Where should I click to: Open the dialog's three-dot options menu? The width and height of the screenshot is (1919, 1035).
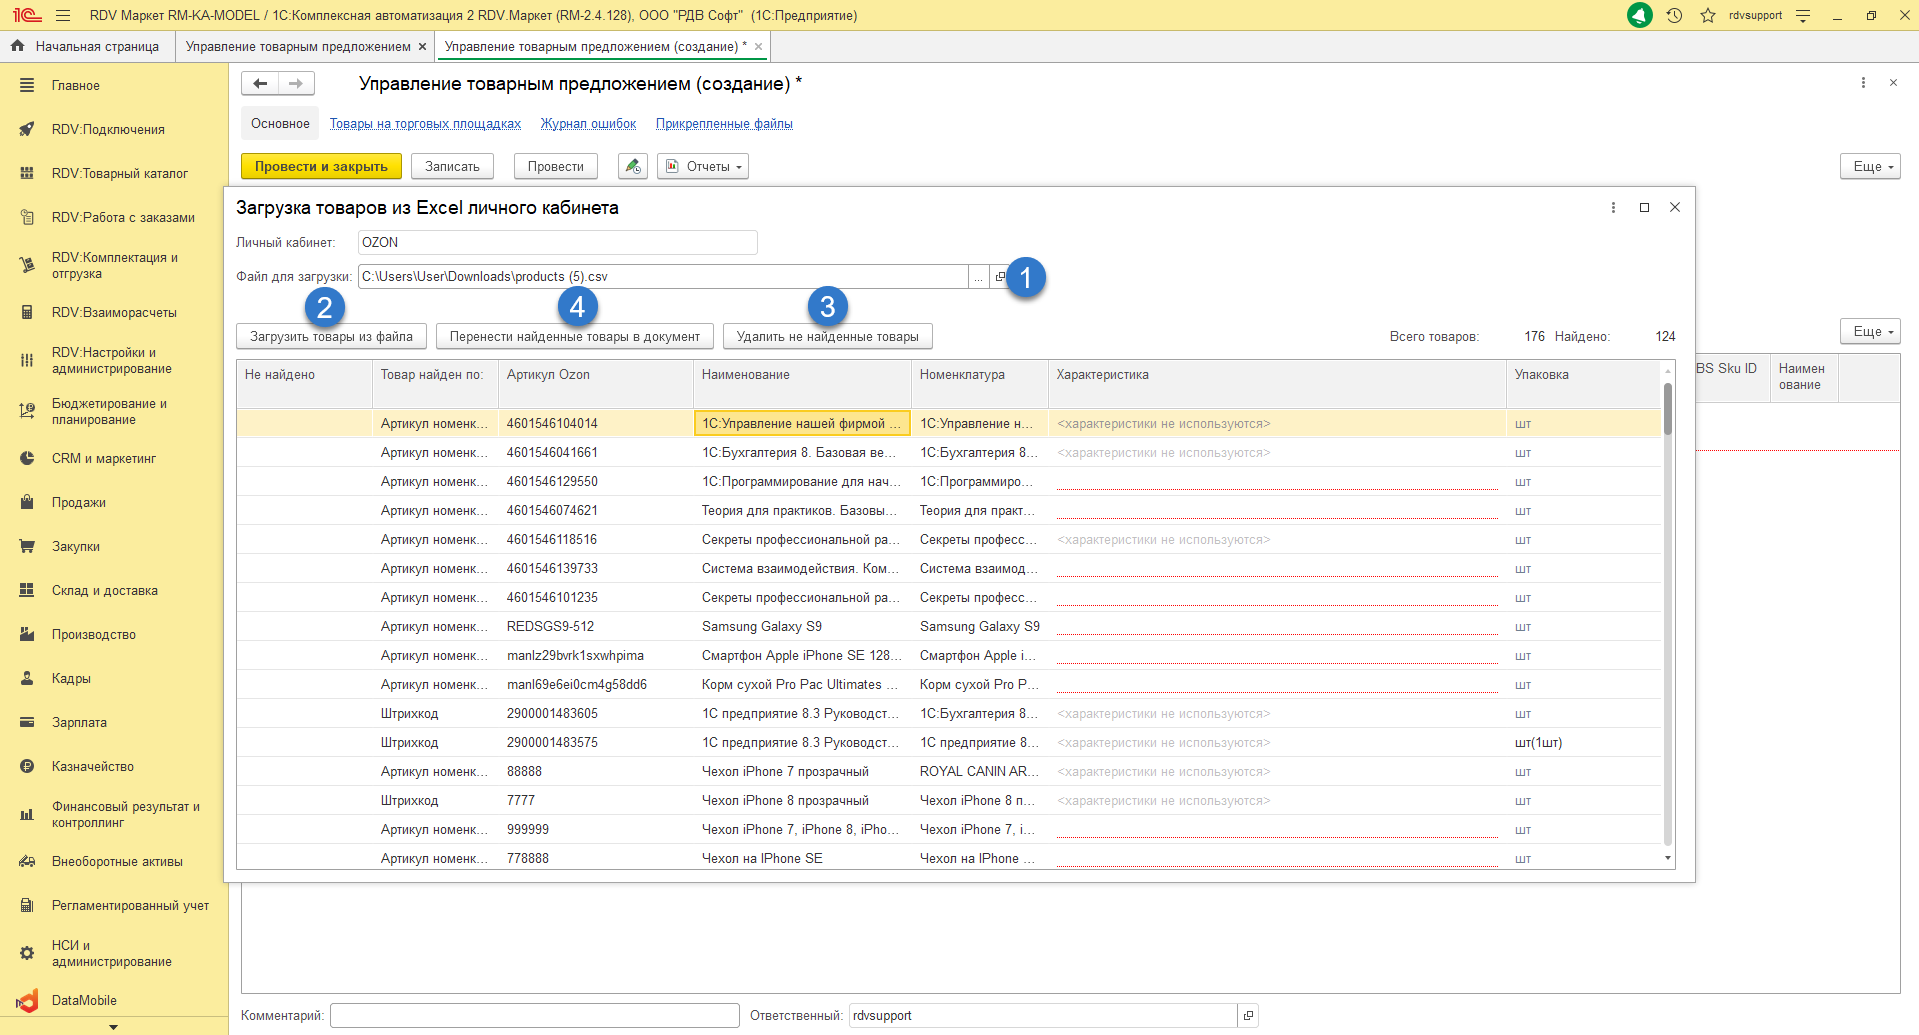pyautogui.click(x=1613, y=208)
